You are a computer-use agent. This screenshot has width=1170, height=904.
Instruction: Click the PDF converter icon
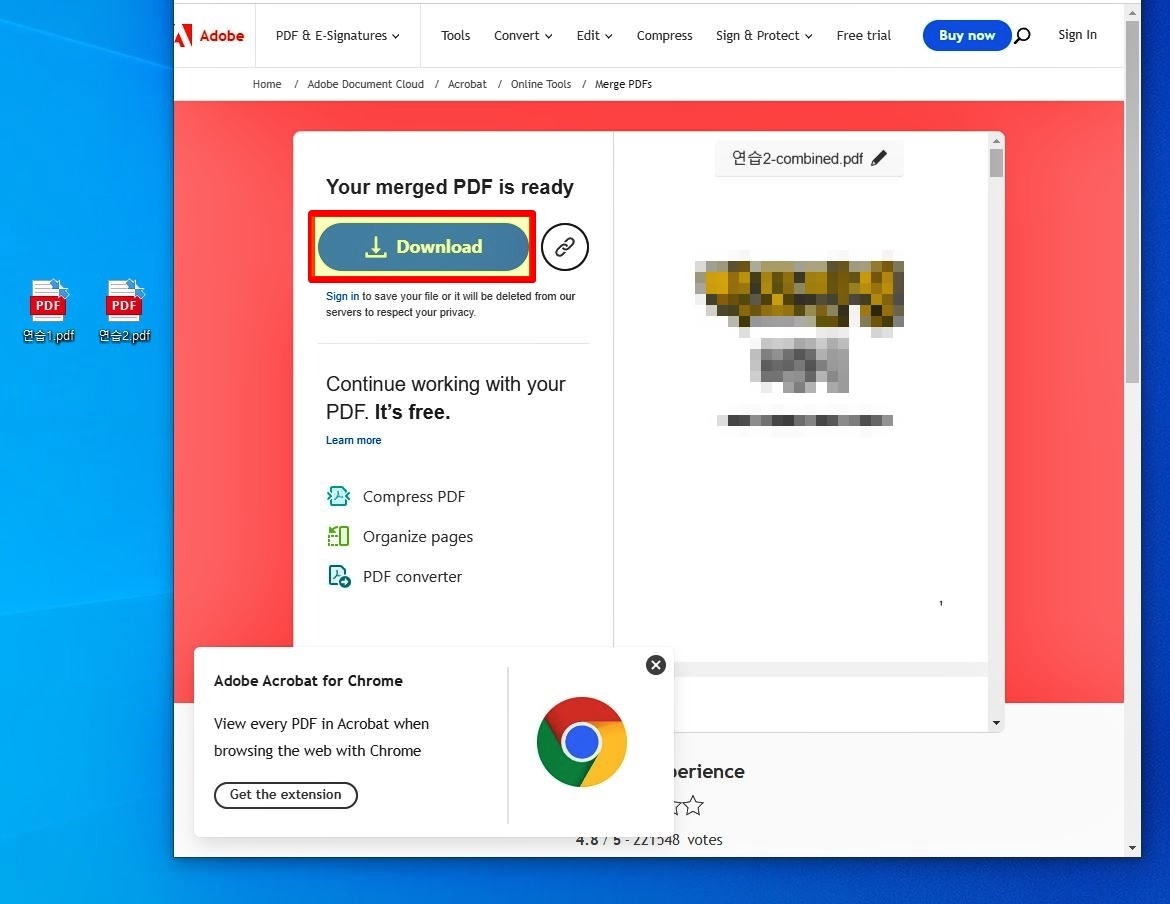339,577
